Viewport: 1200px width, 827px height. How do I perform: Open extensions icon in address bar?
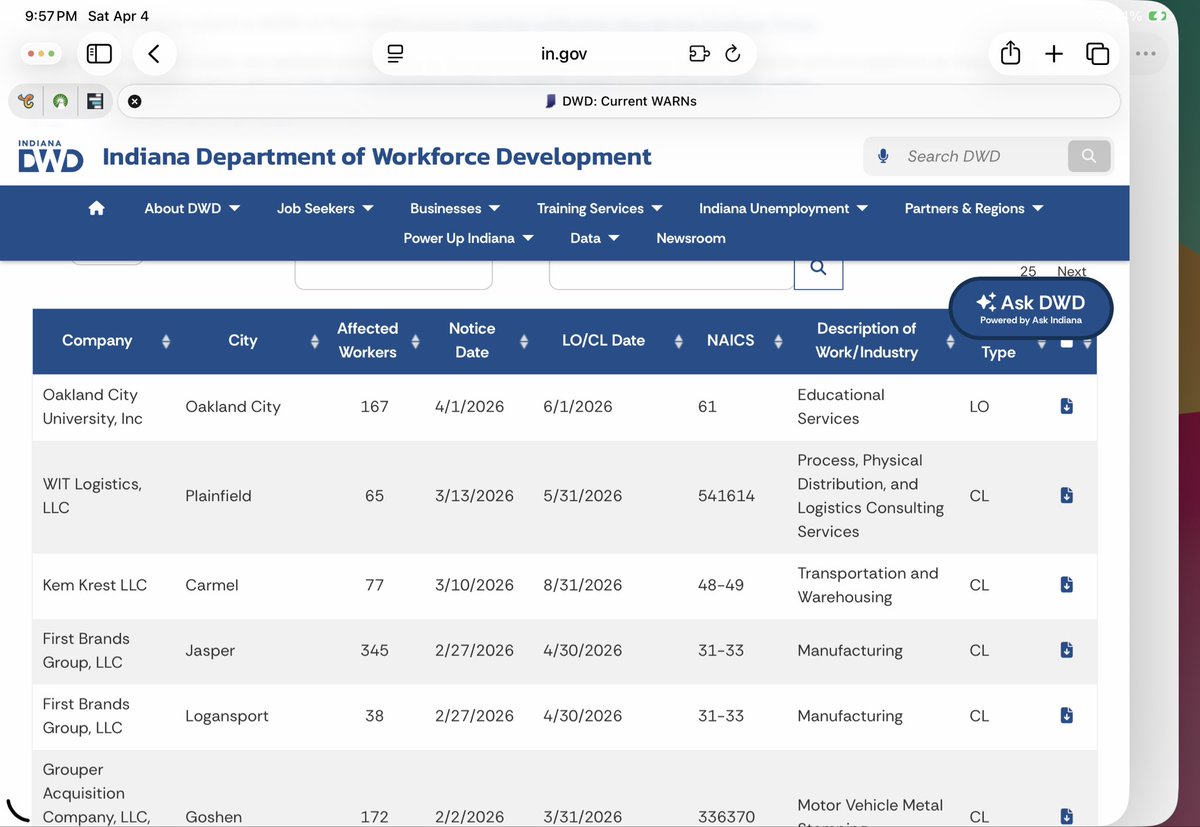699,54
